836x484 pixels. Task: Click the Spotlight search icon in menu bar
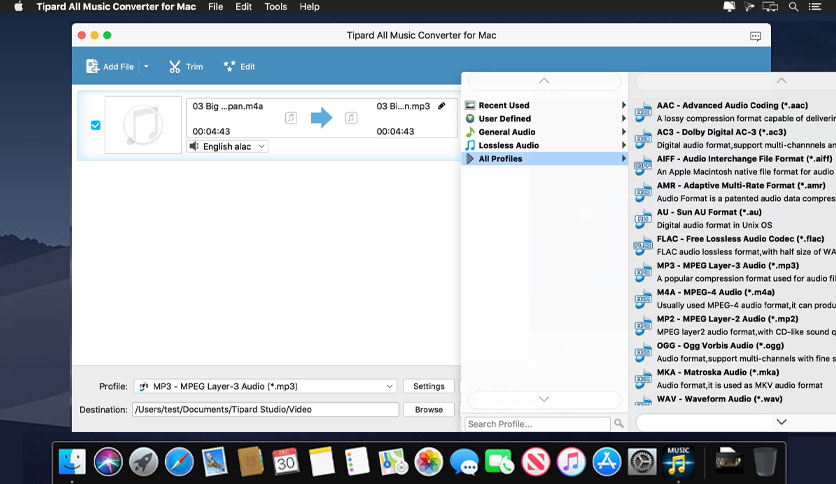click(793, 7)
